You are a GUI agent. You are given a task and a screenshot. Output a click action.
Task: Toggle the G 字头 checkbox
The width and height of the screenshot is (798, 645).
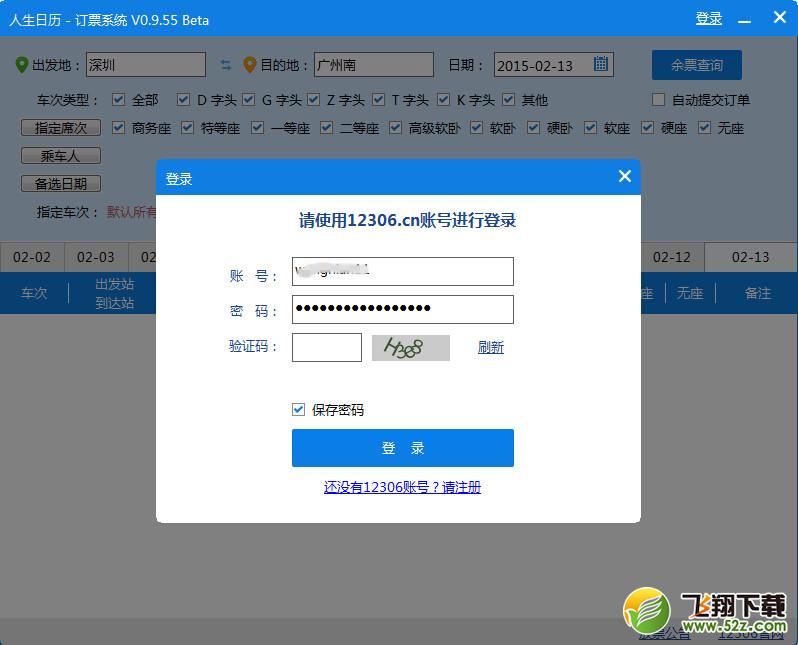248,99
